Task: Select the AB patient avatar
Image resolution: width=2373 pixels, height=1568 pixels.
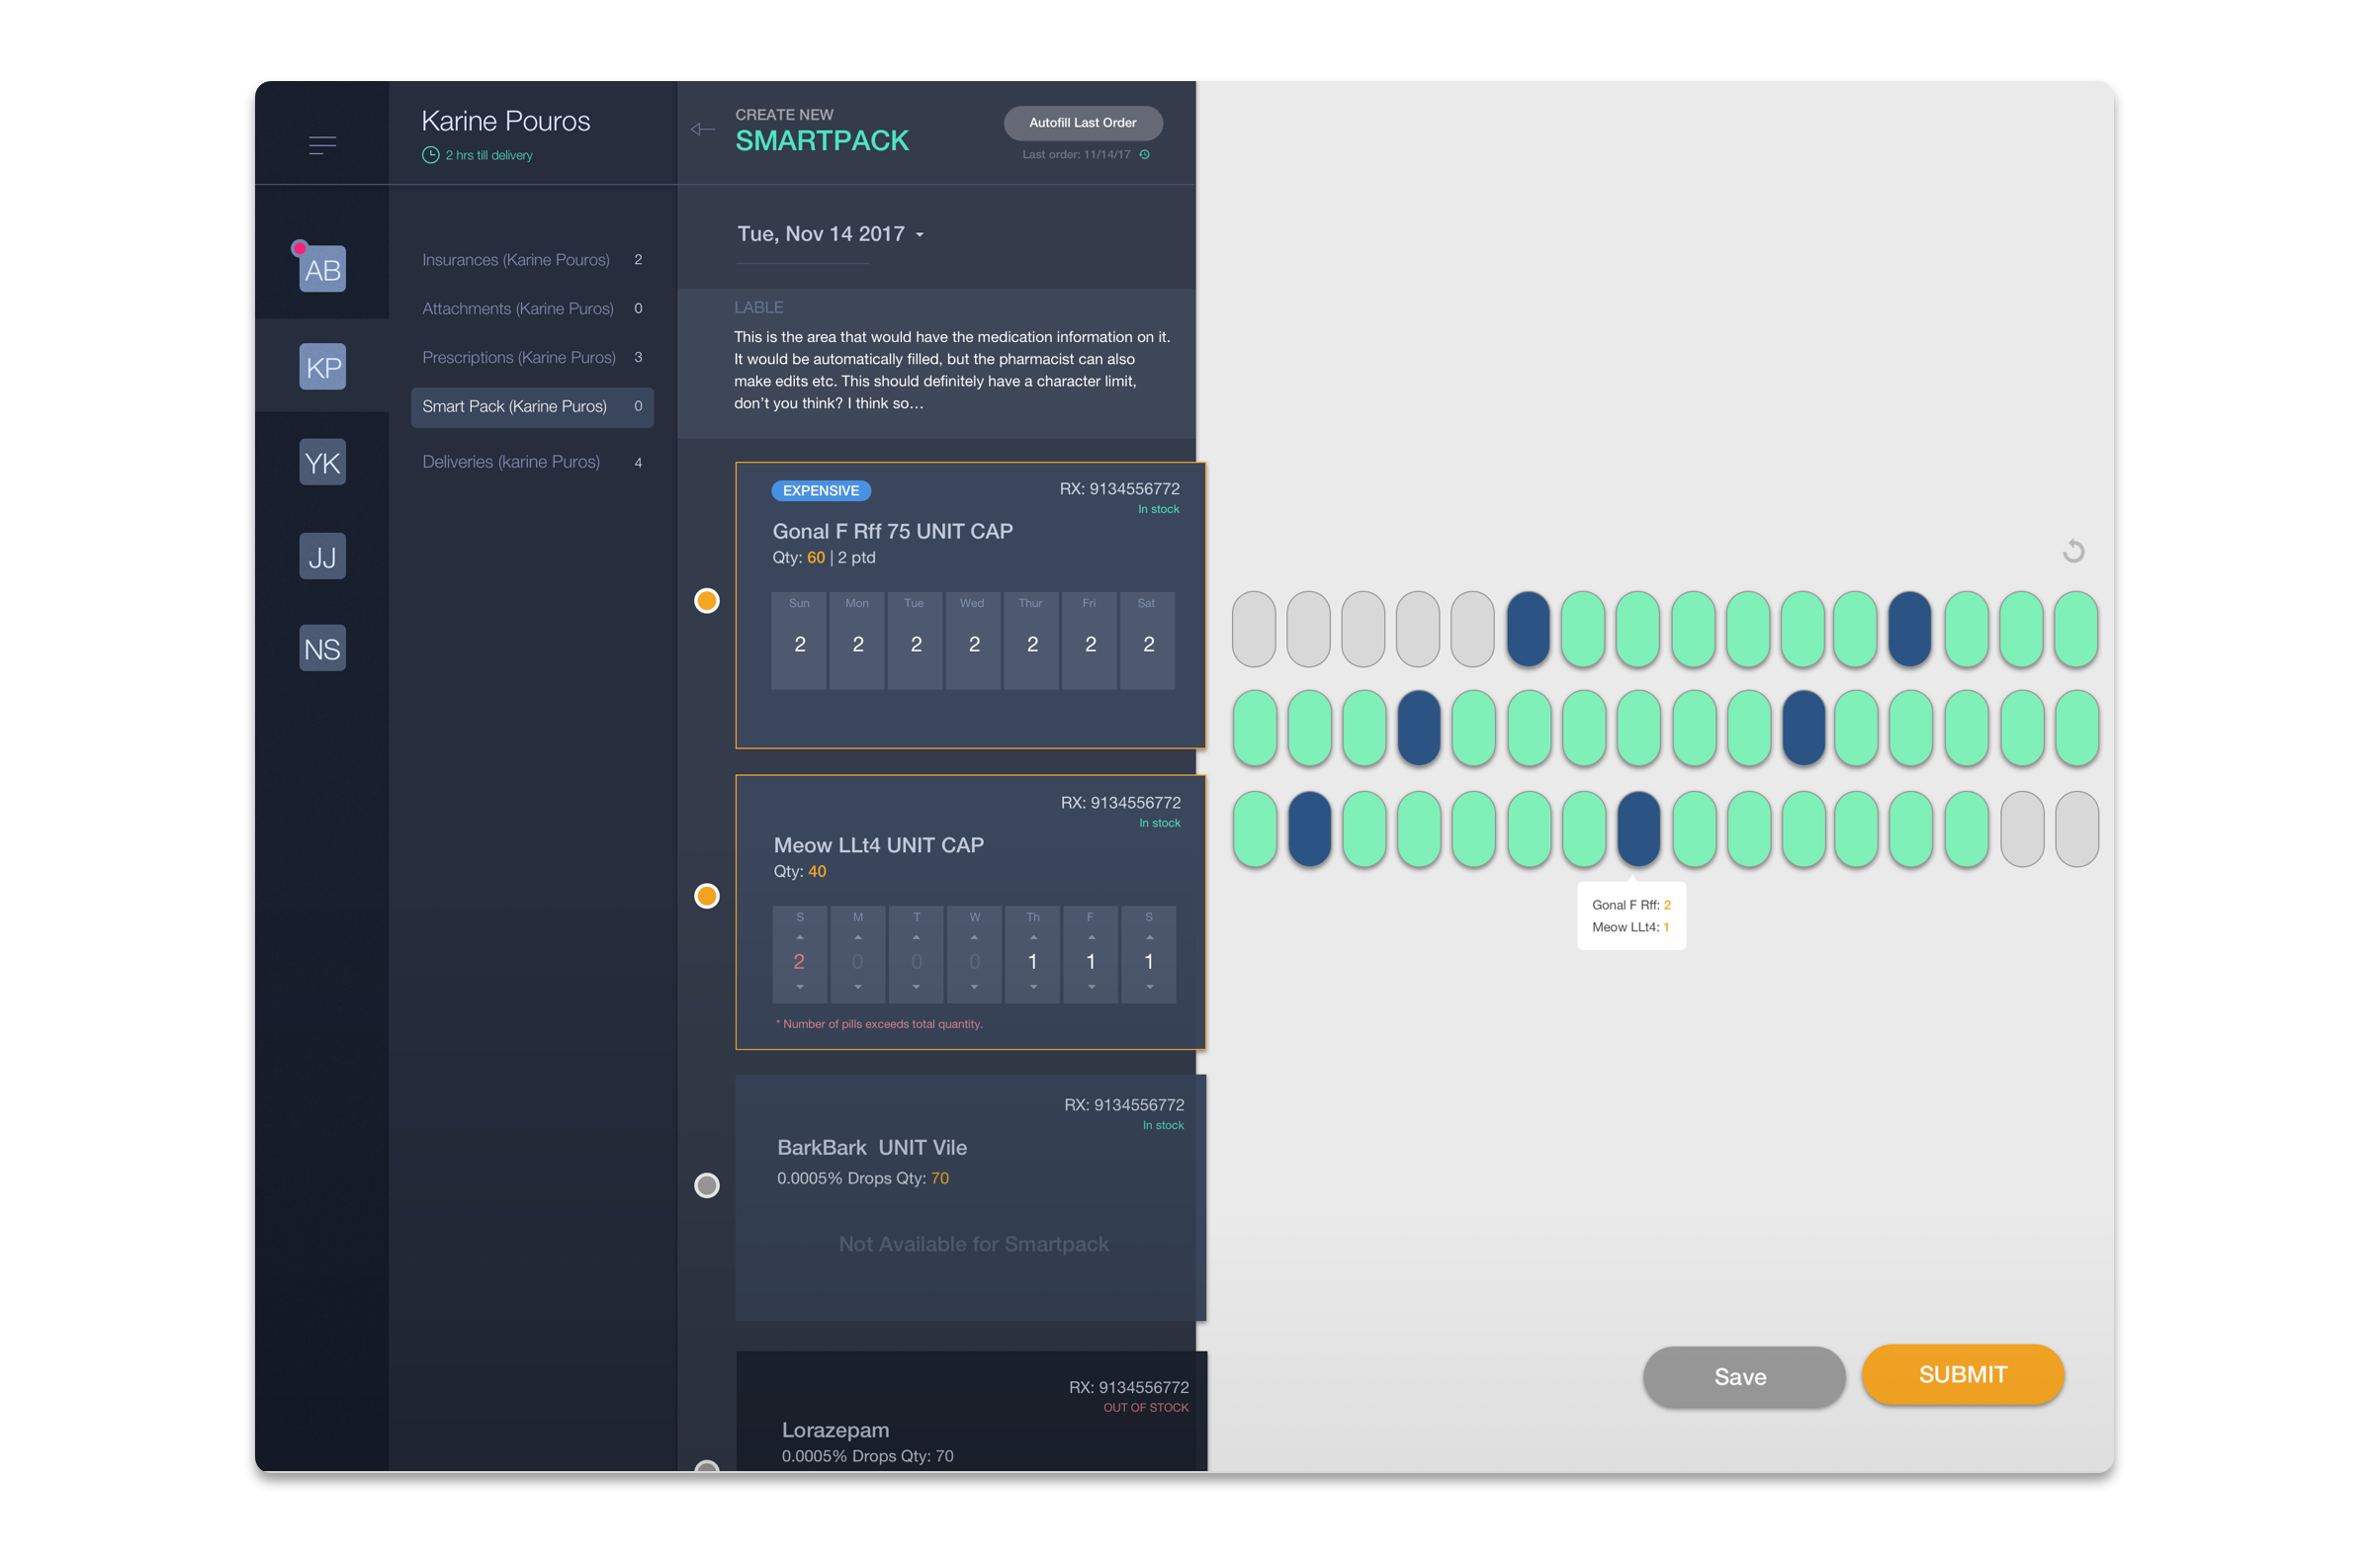Action: pyautogui.click(x=322, y=269)
